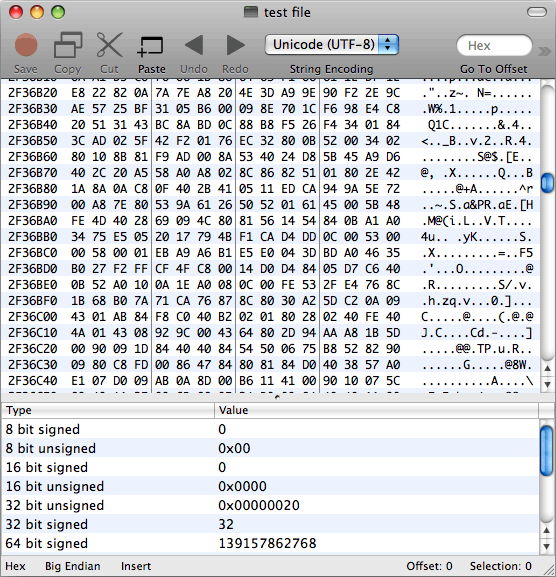Screen dimensions: 556x577
Task: Select the 8 bit unsigned row
Action: pyautogui.click(x=270, y=448)
